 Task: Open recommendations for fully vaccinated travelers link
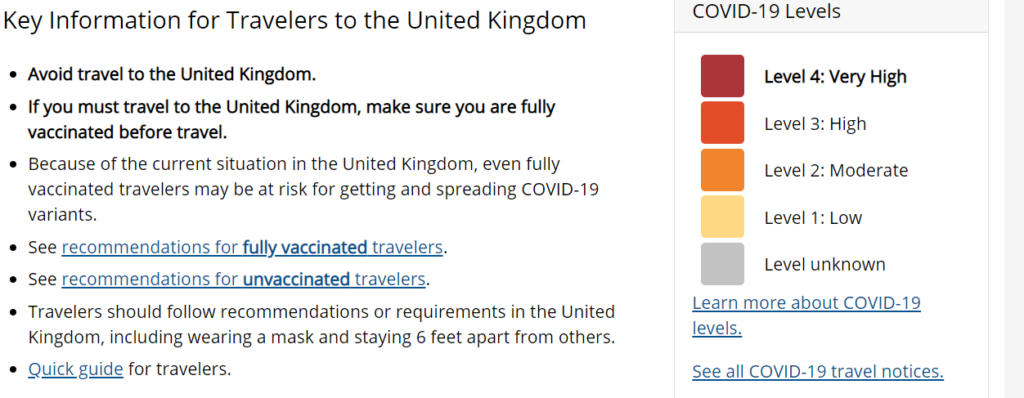(x=253, y=248)
